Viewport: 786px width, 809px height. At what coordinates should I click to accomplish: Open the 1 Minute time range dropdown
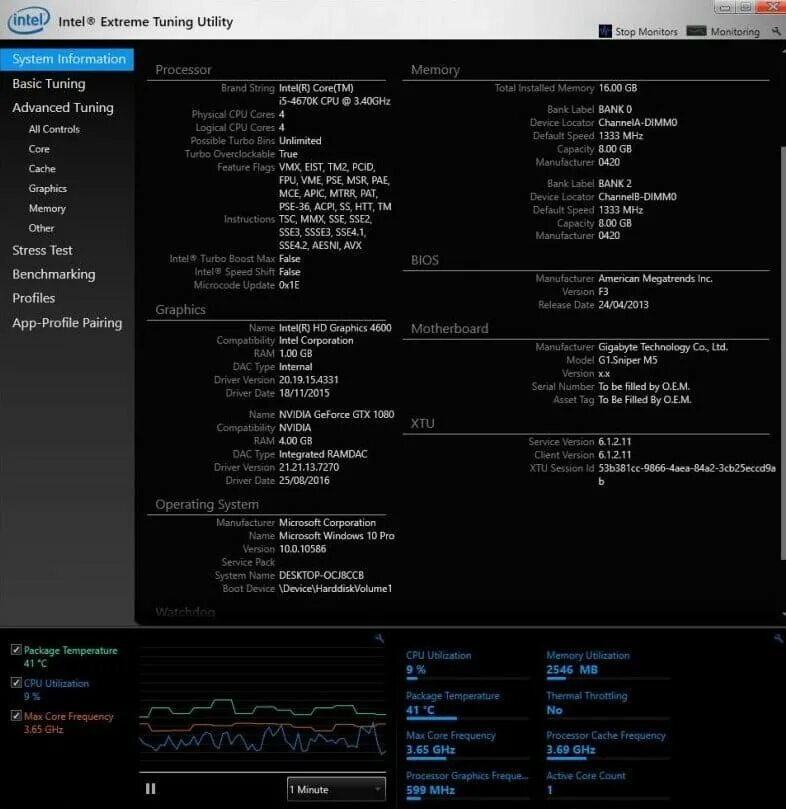coord(336,789)
